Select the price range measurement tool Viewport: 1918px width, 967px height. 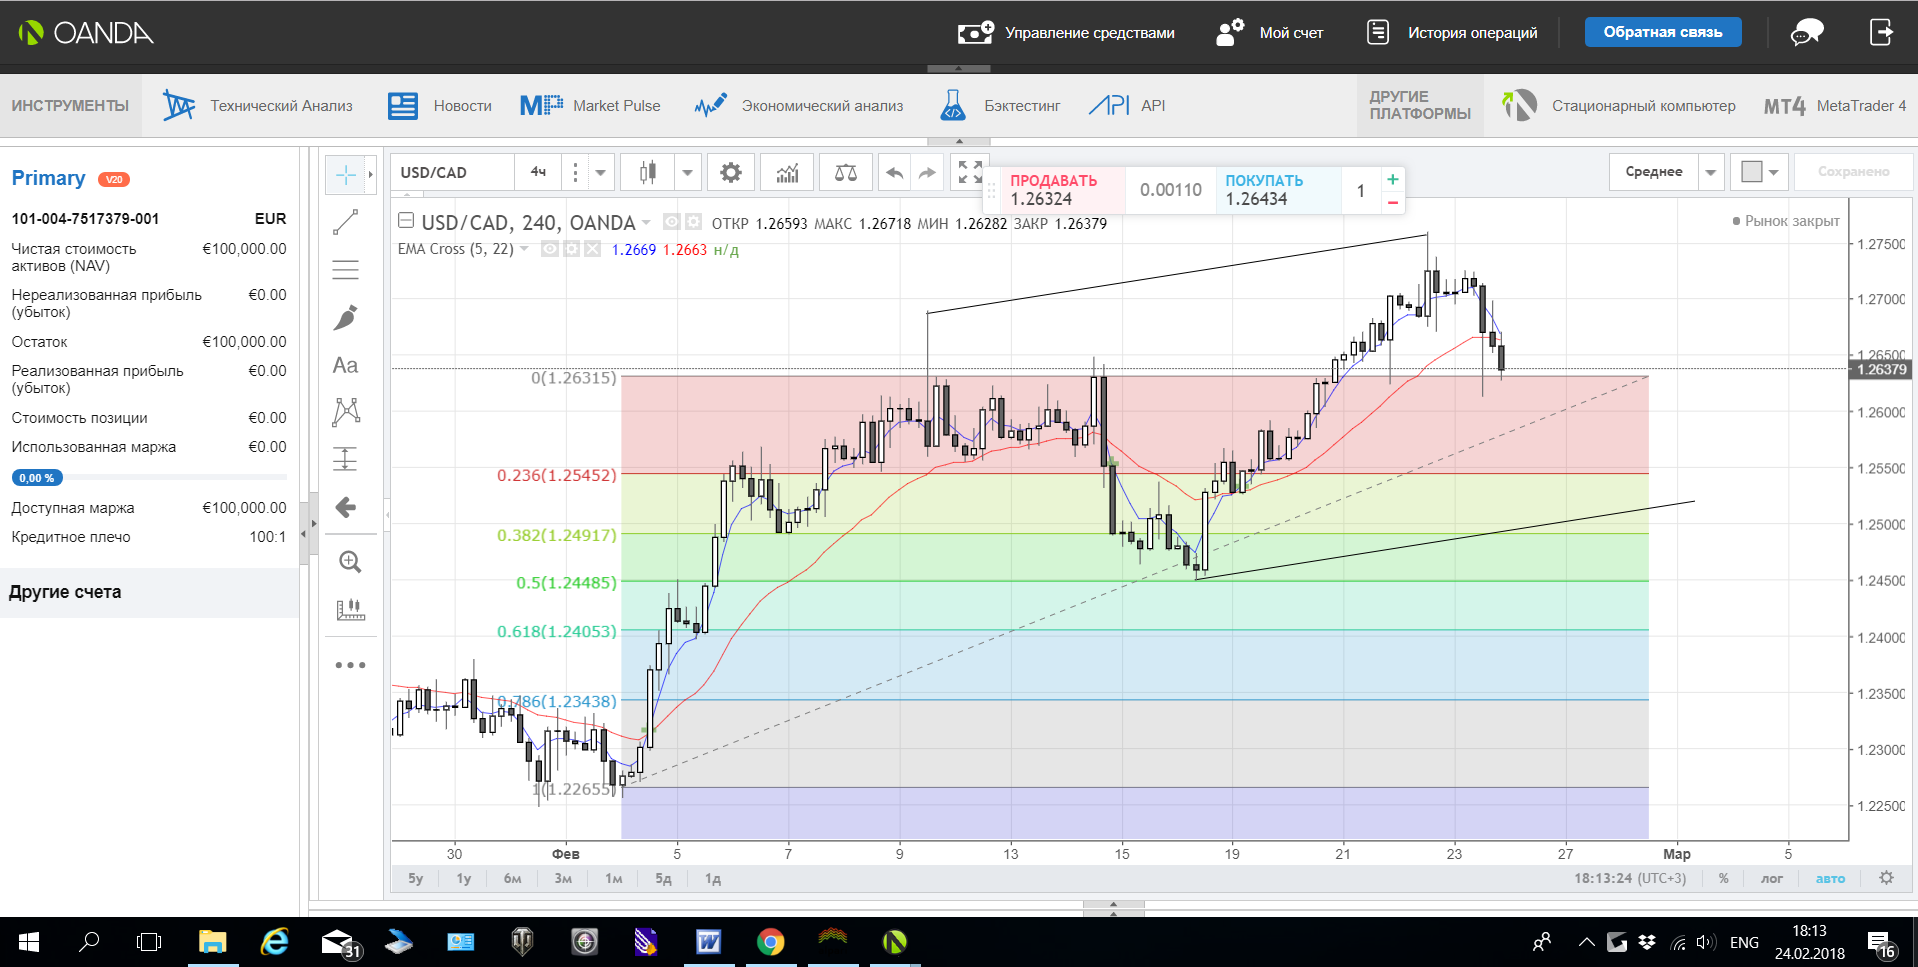(x=345, y=459)
